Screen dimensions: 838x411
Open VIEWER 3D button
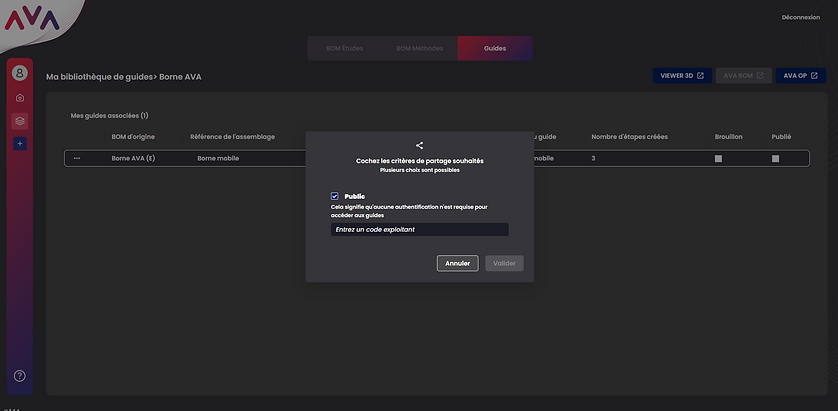pos(682,76)
